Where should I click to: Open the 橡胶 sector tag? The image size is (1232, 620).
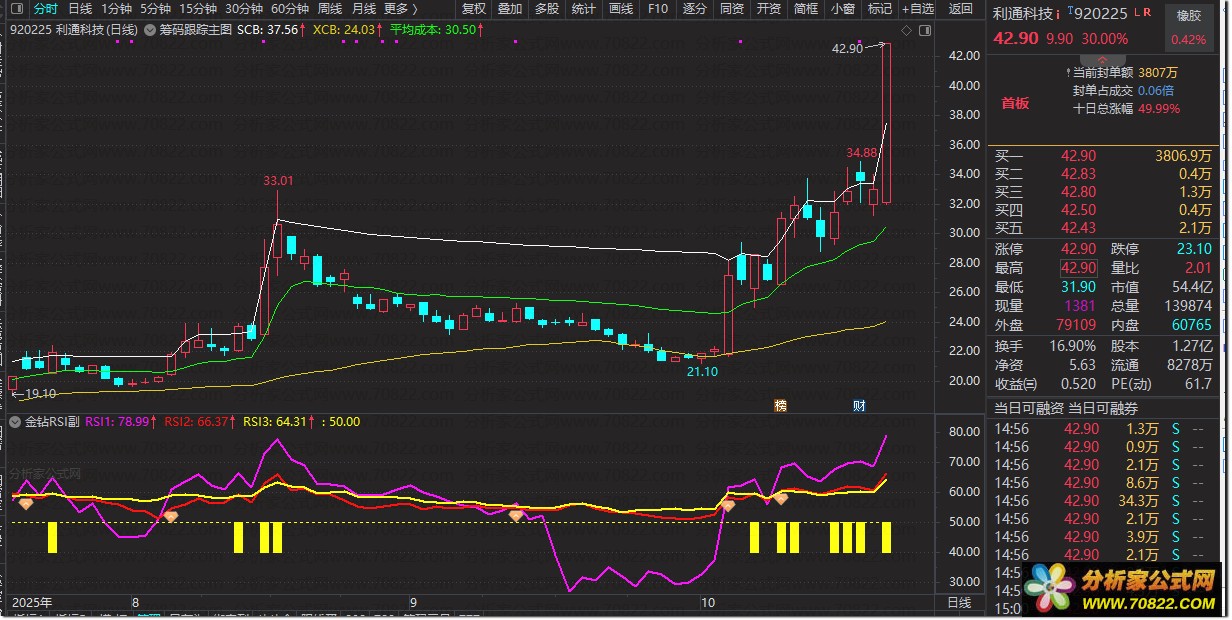(x=1188, y=16)
